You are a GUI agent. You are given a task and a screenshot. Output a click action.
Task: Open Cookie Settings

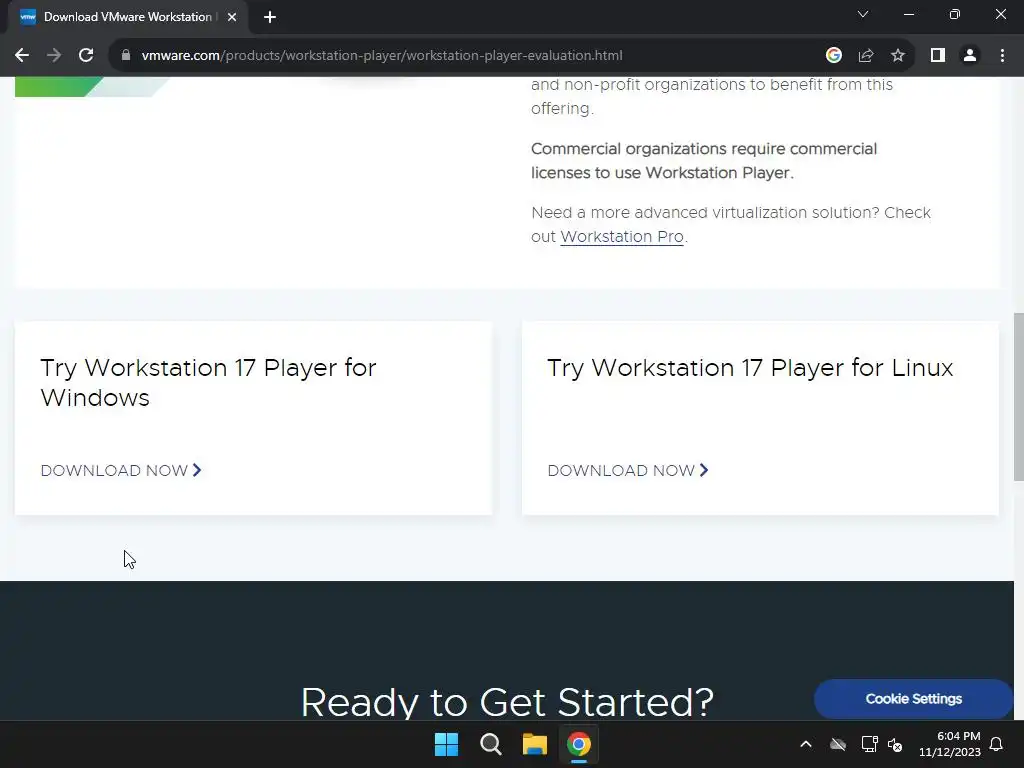click(914, 699)
